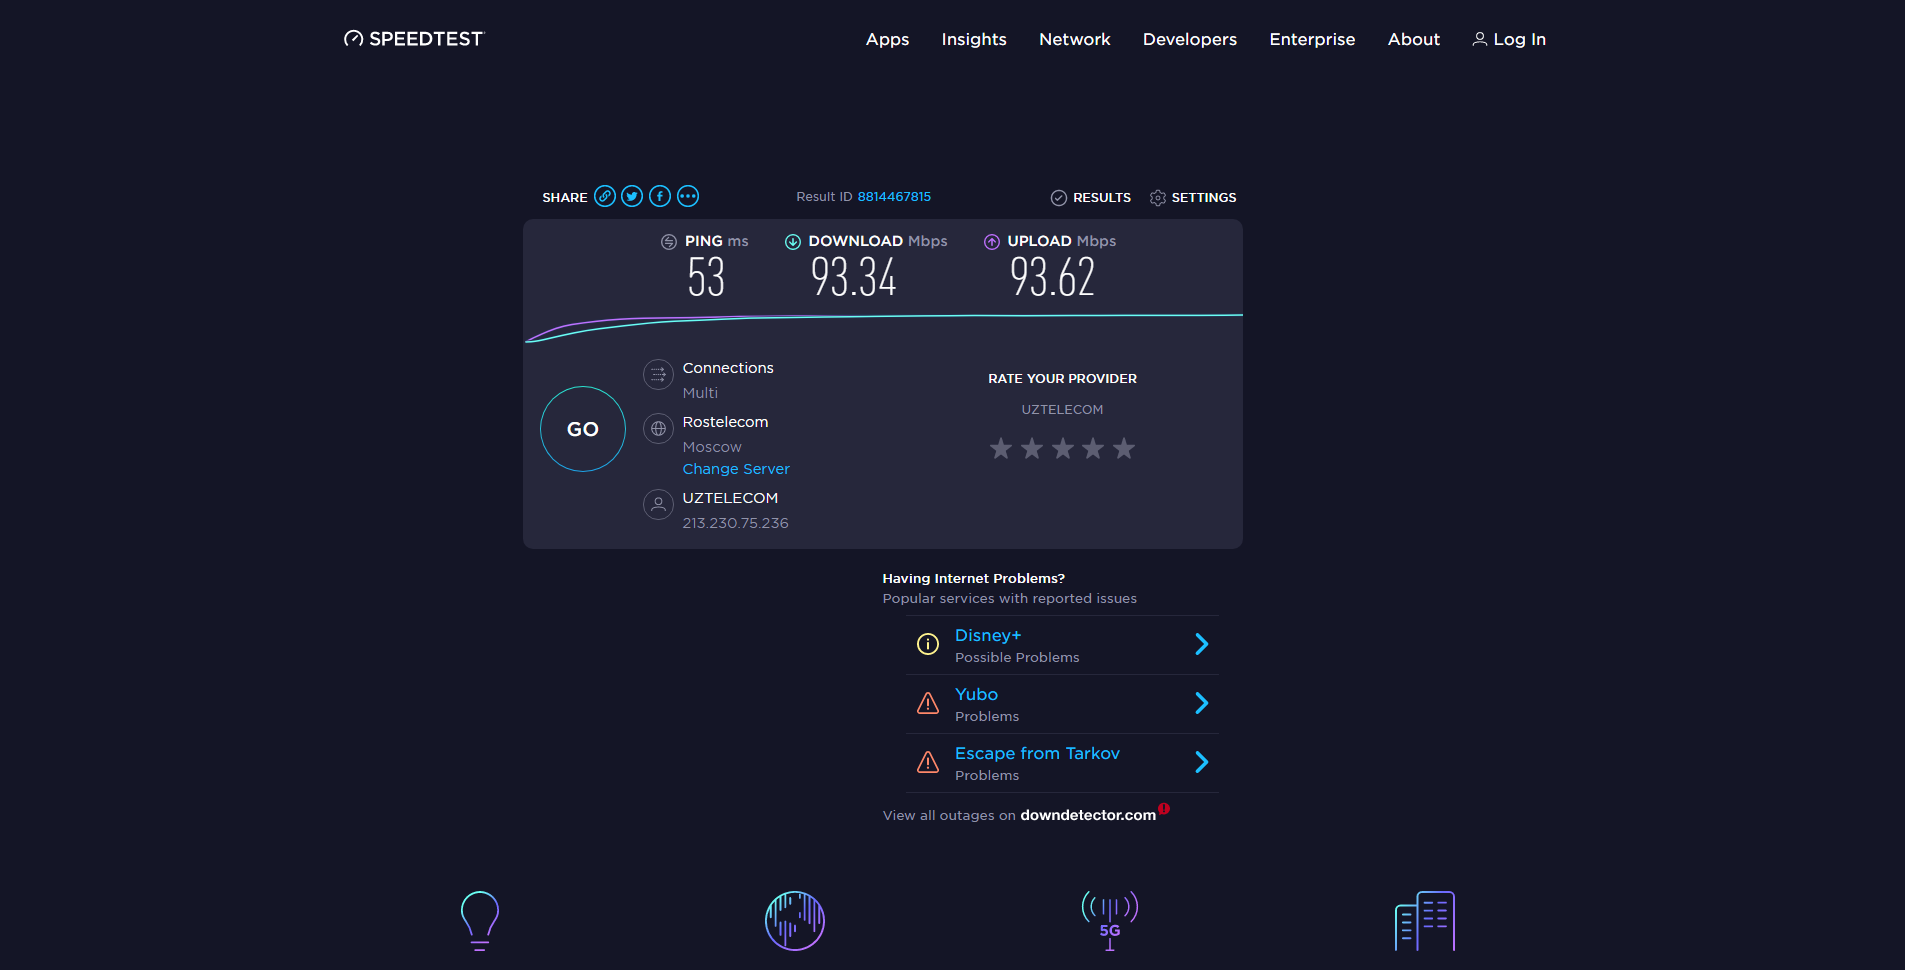1920x970 pixels.
Task: Click the Change Server link
Action: (736, 469)
